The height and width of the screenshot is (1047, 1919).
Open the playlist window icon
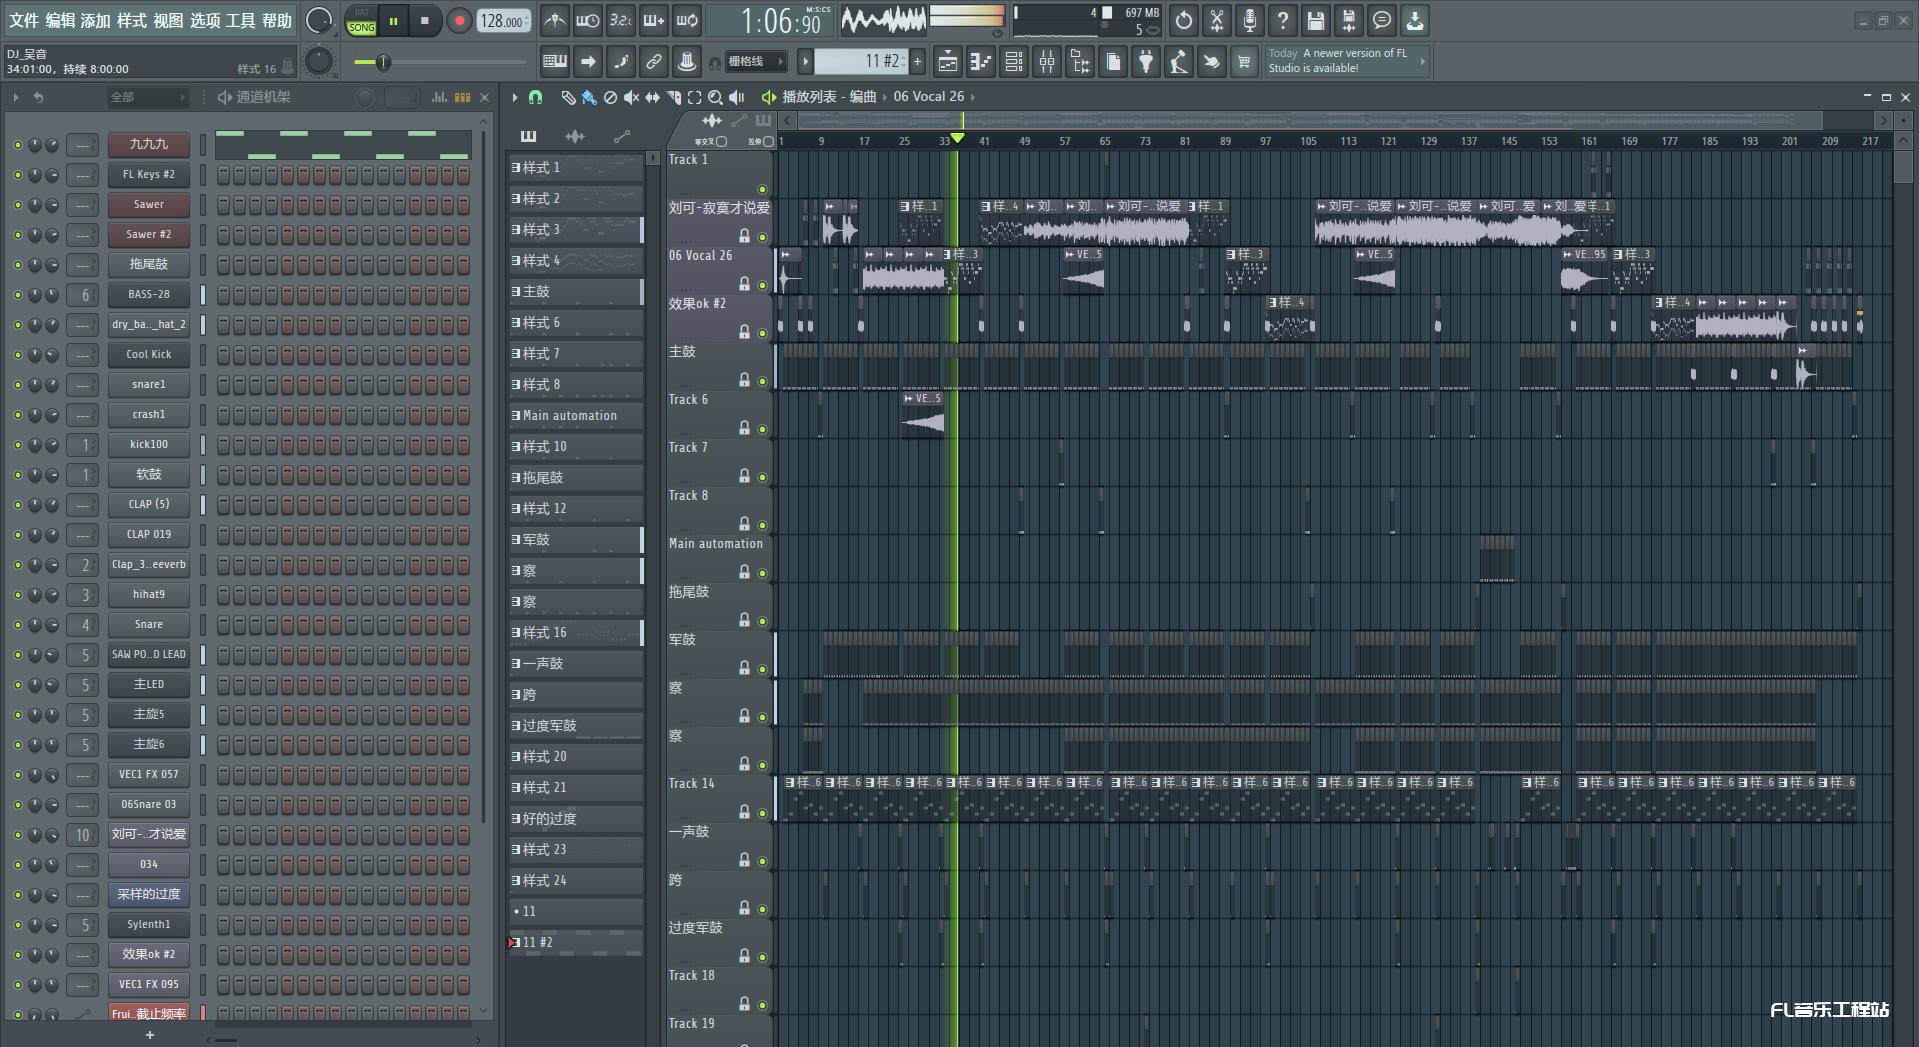pyautogui.click(x=947, y=62)
